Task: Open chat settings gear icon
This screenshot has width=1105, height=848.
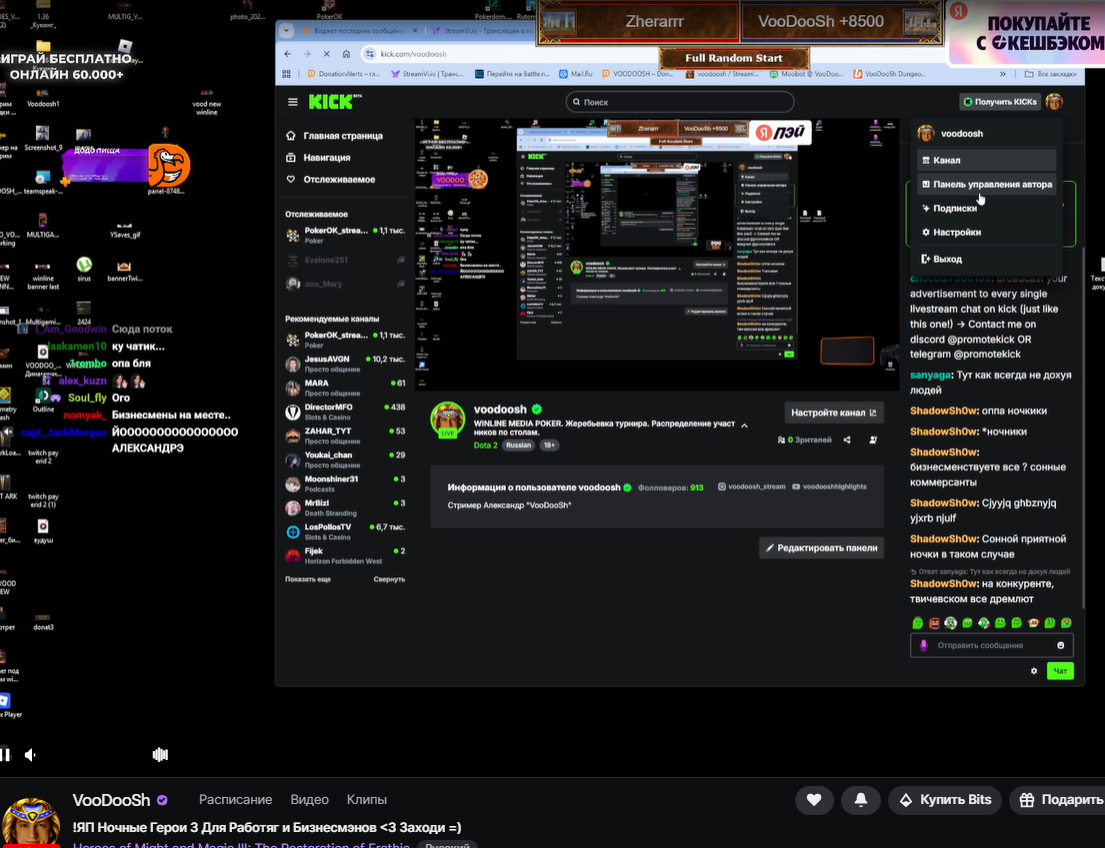Action: (x=1034, y=671)
